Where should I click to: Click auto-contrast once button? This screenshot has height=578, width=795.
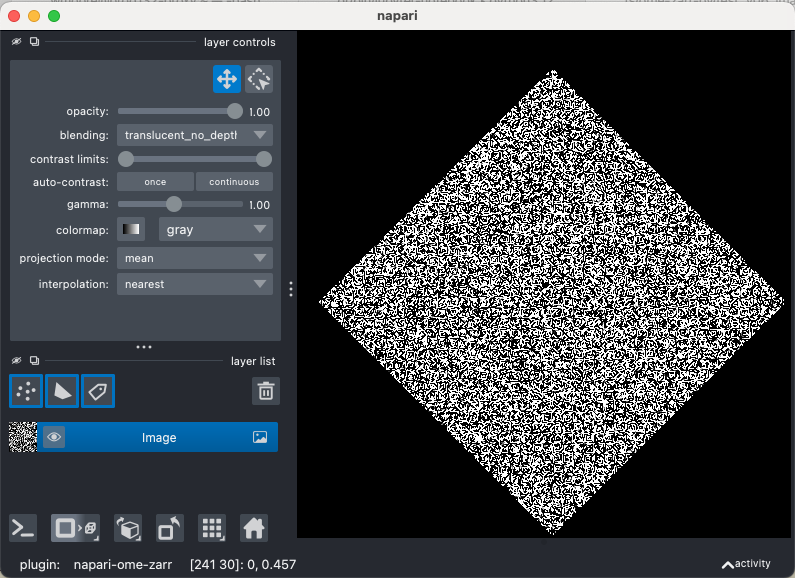pyautogui.click(x=155, y=182)
